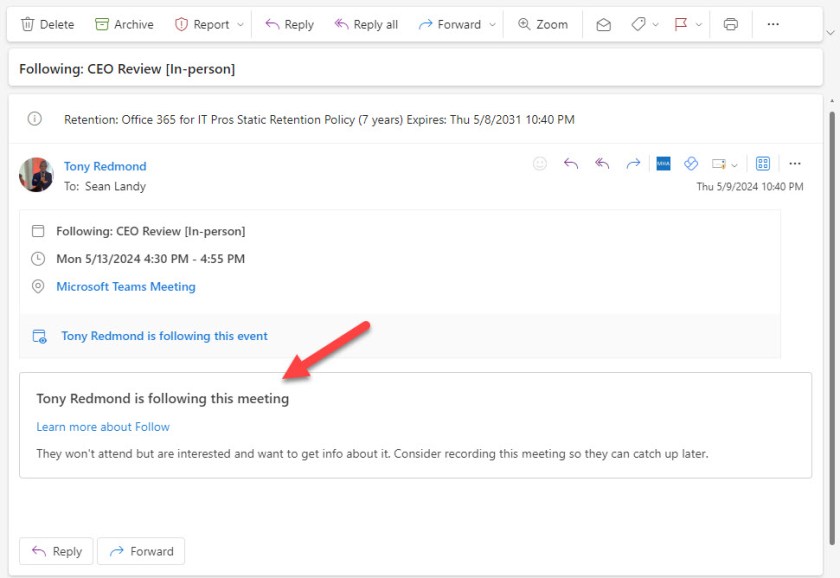Click the calendar icon beside the meeting title
The height and width of the screenshot is (578, 840).
[x=38, y=231]
